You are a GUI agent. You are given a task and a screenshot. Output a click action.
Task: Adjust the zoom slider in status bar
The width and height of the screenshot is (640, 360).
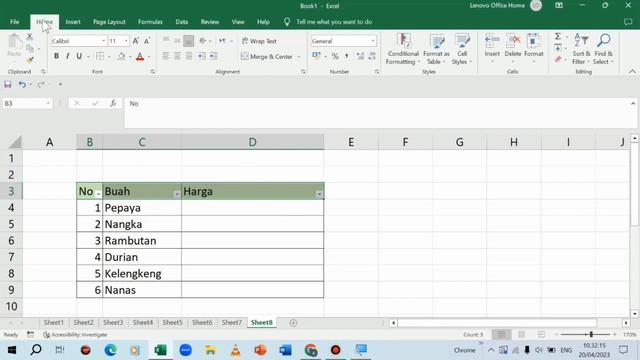point(591,334)
